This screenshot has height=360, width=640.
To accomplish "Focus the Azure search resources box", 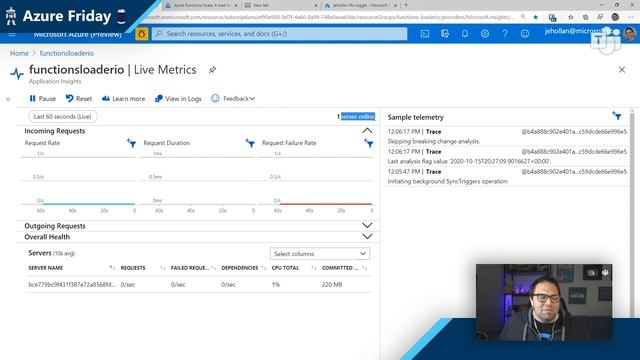I will [280, 34].
